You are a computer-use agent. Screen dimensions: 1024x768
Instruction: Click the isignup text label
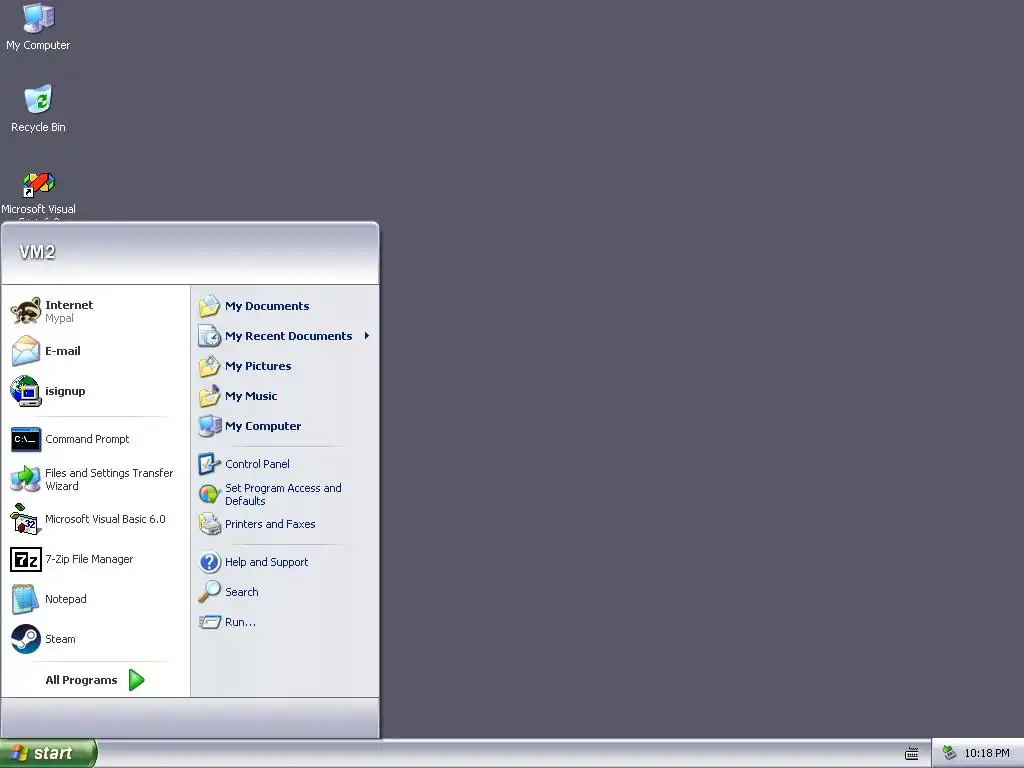coord(65,391)
